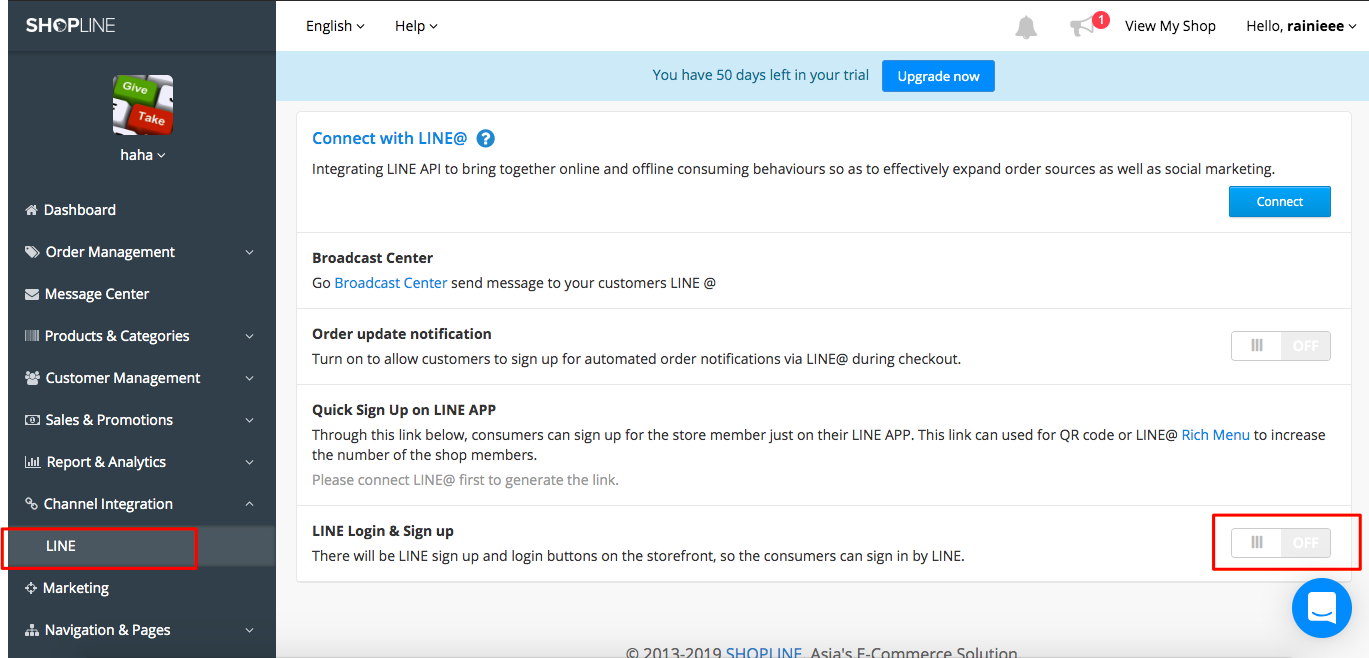Viewport: 1369px width, 658px height.
Task: Click the Marketing crosshair icon
Action: click(x=31, y=588)
